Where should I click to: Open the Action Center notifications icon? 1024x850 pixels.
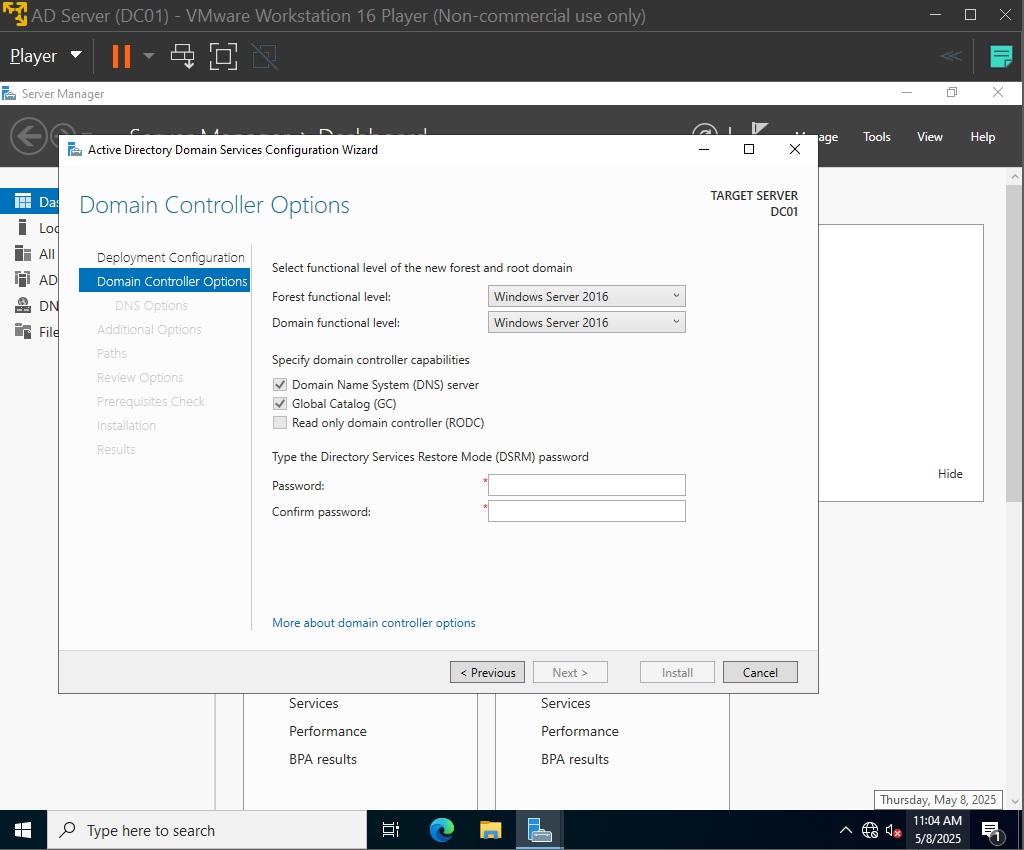[x=991, y=831]
